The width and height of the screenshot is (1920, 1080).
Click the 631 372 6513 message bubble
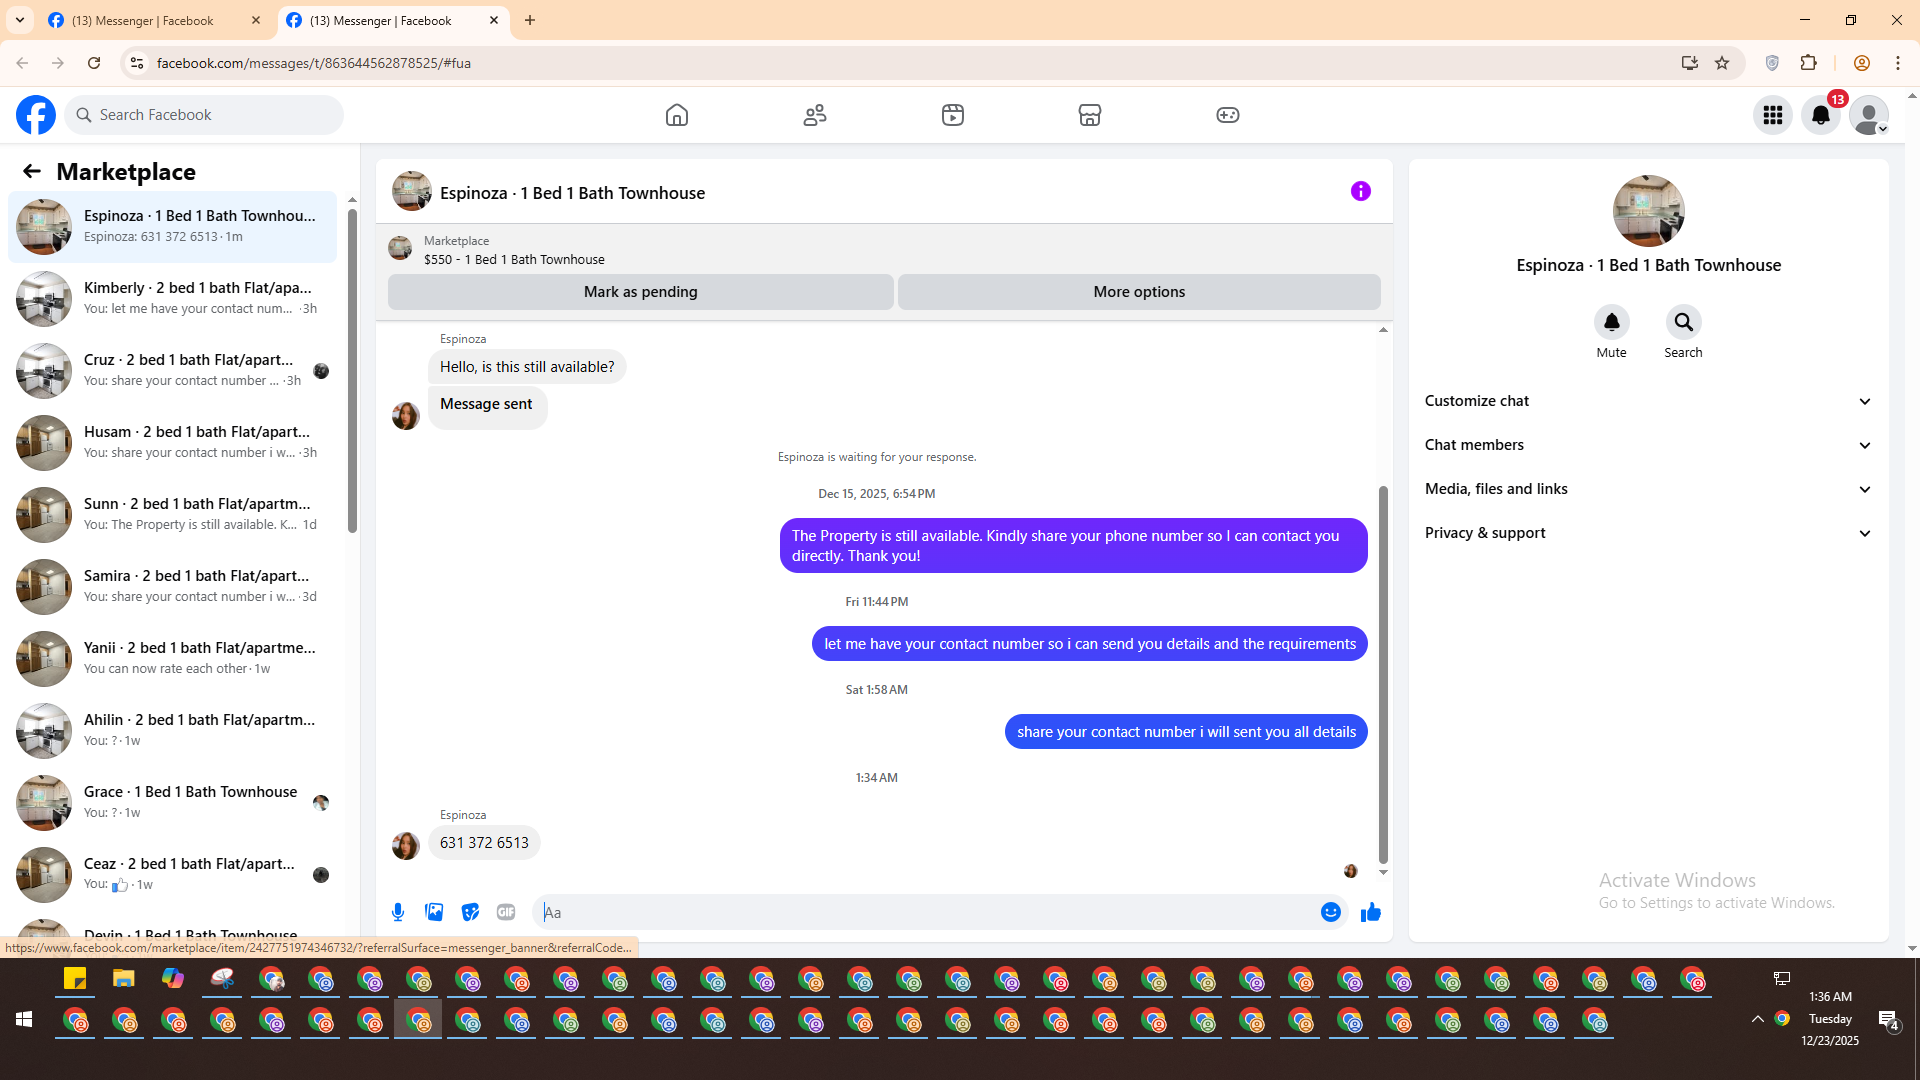pos(484,843)
